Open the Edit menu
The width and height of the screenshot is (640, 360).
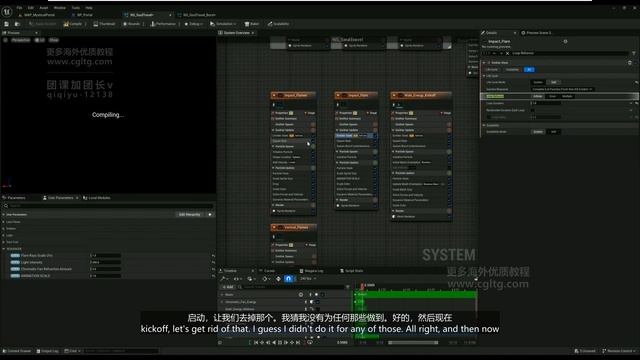31,8
